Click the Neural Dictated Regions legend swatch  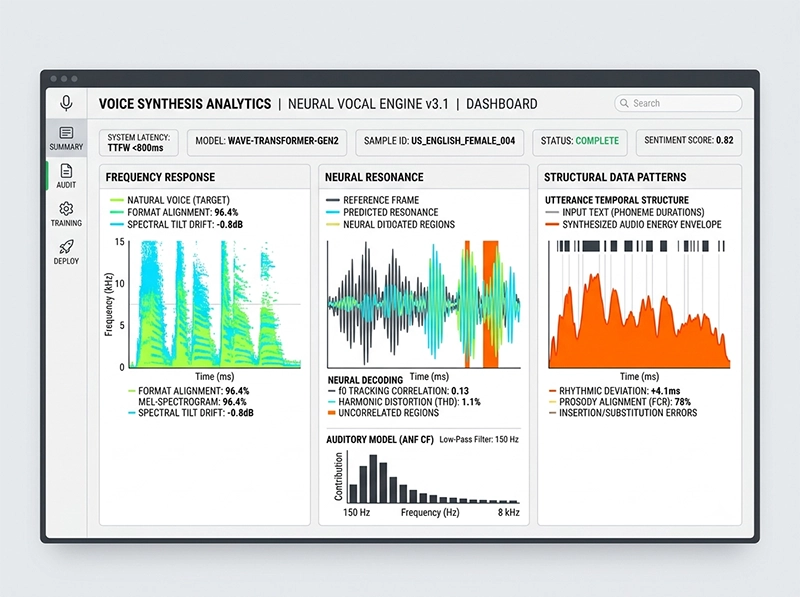pos(332,225)
